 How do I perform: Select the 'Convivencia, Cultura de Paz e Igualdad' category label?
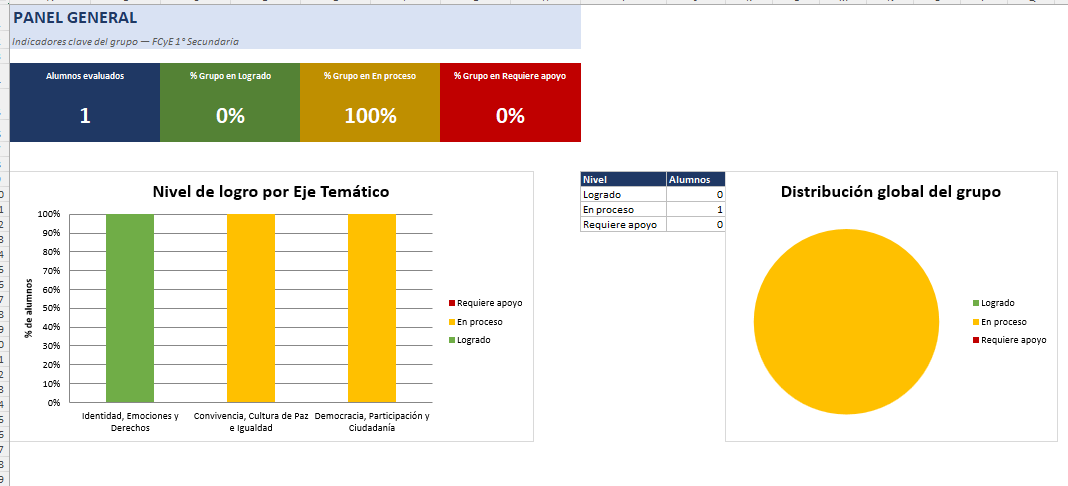[x=251, y=422]
